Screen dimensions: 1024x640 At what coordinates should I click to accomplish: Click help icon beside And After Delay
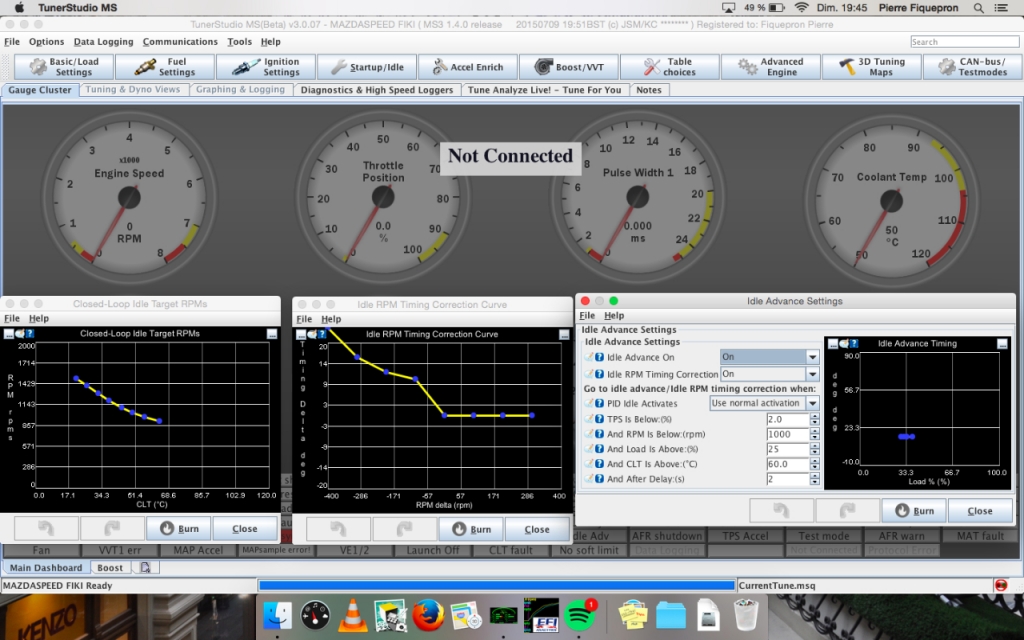(599, 479)
